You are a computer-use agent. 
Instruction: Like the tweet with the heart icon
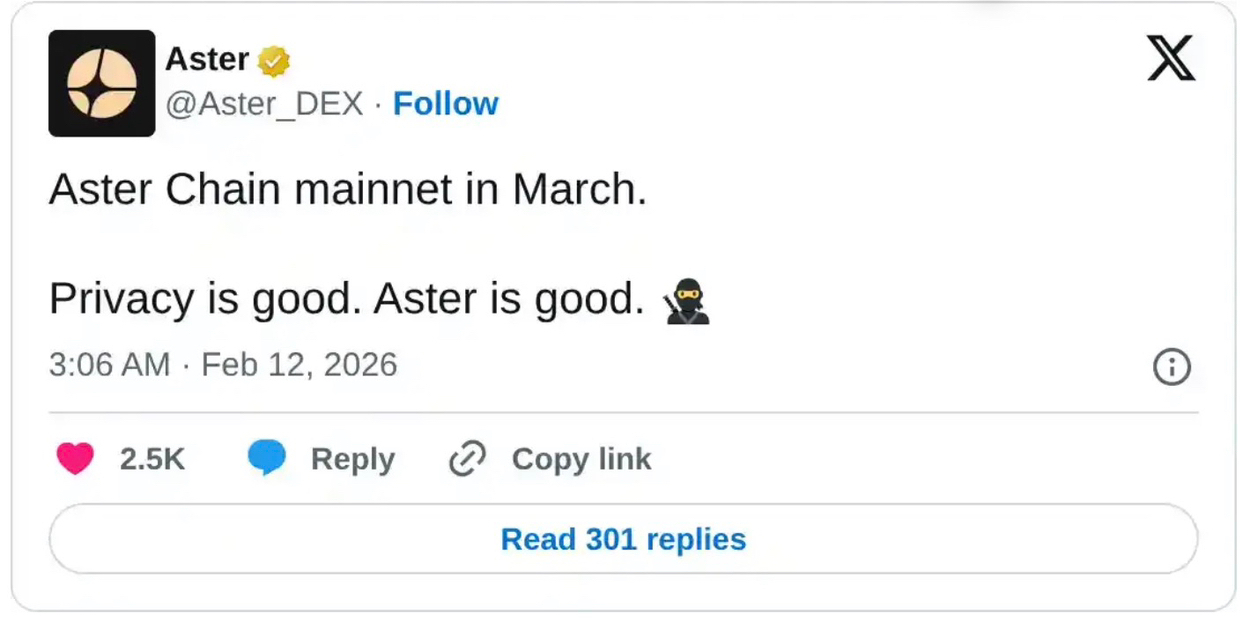point(75,459)
